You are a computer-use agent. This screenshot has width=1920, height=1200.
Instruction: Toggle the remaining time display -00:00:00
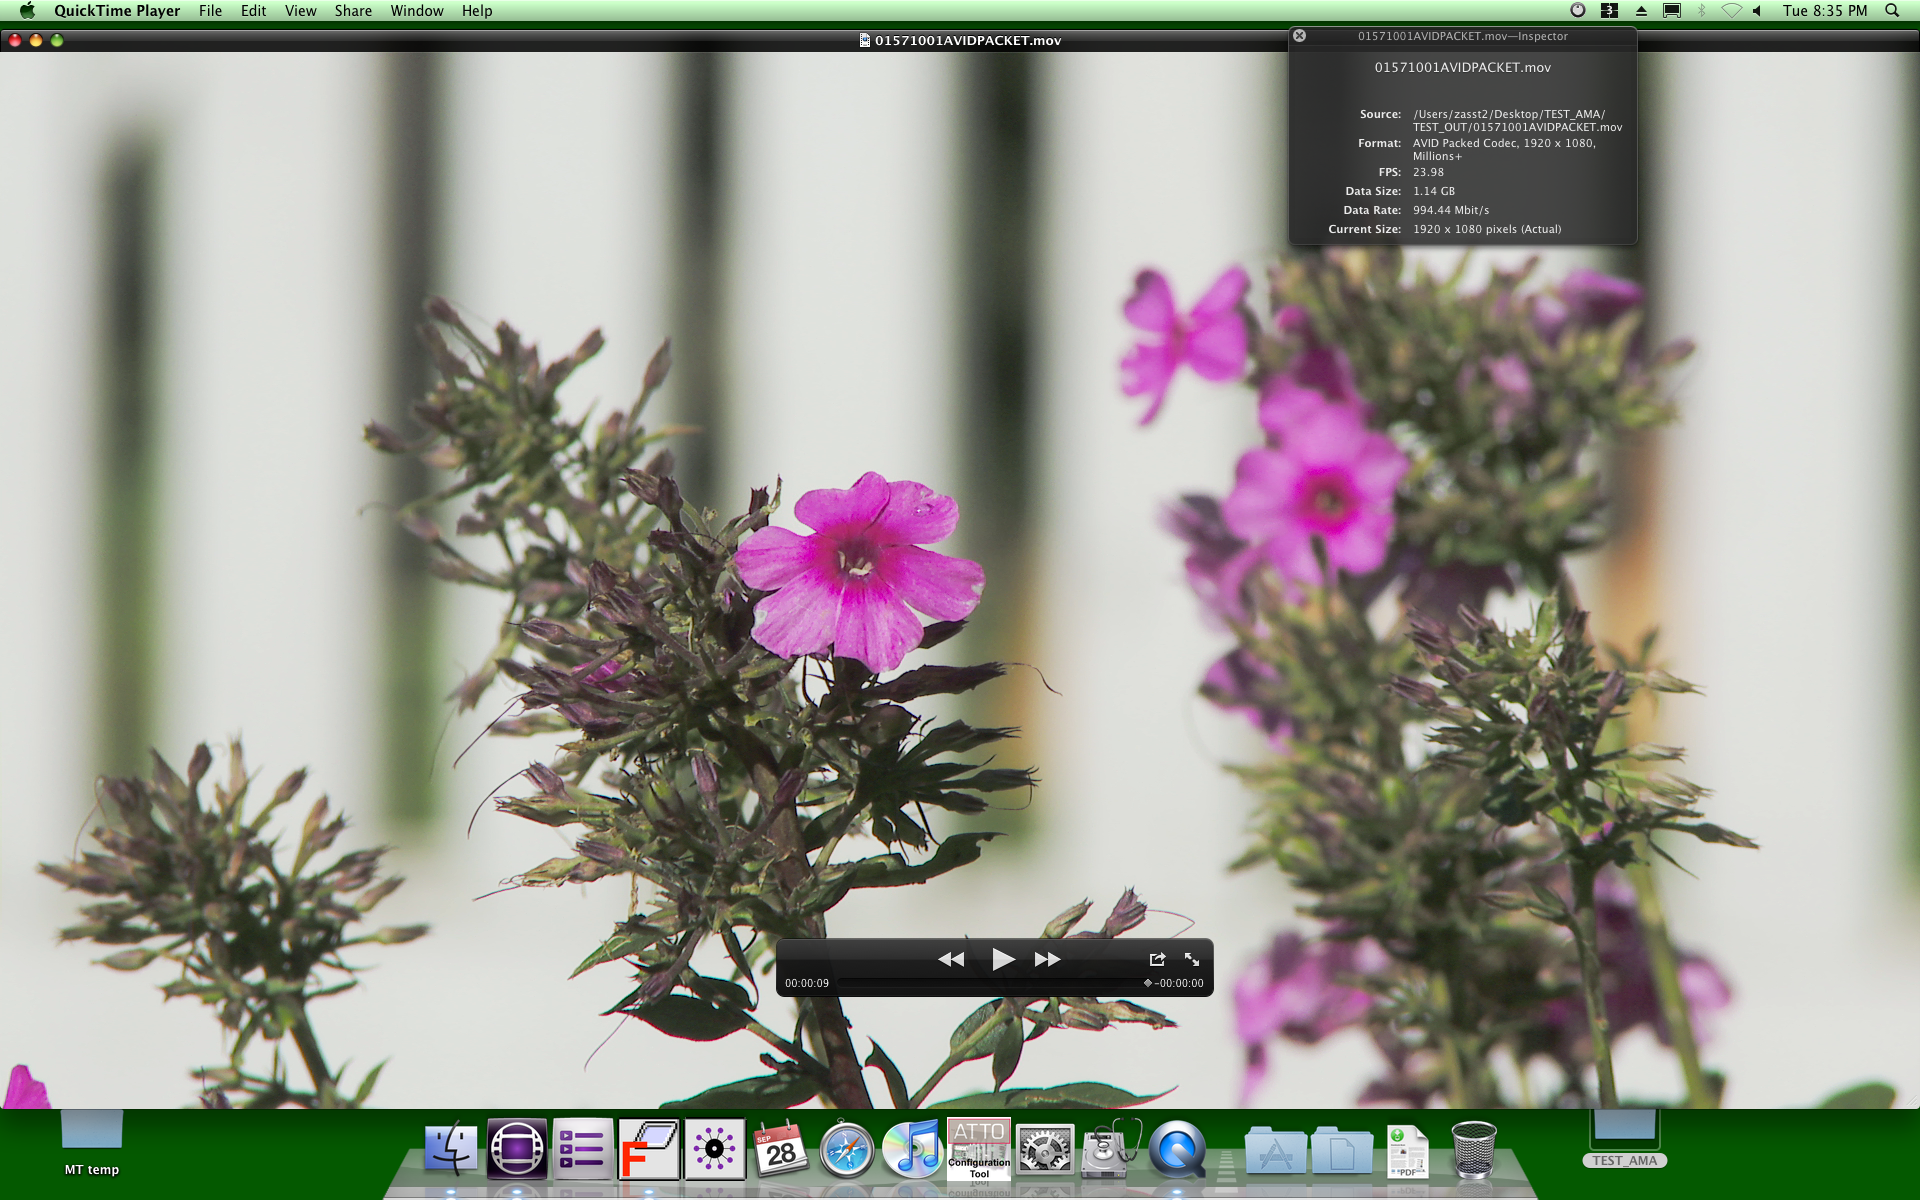click(x=1180, y=983)
